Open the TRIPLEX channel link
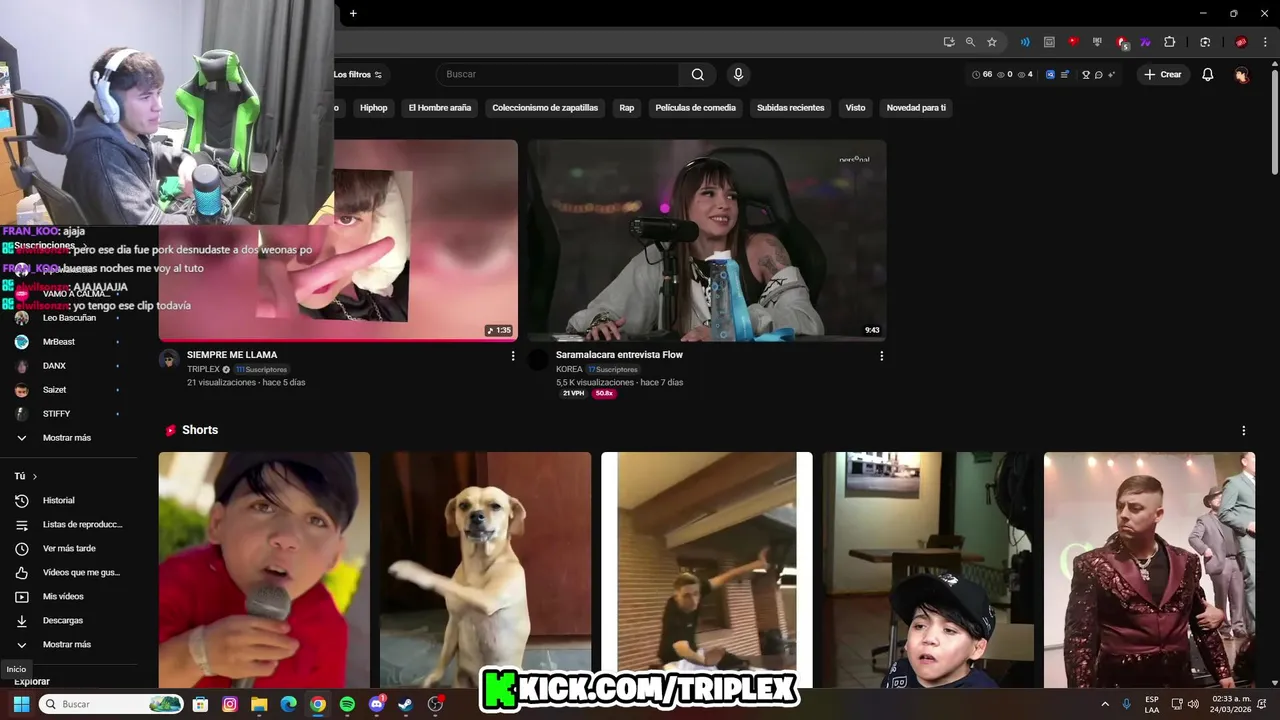1280x720 pixels. [x=203, y=369]
